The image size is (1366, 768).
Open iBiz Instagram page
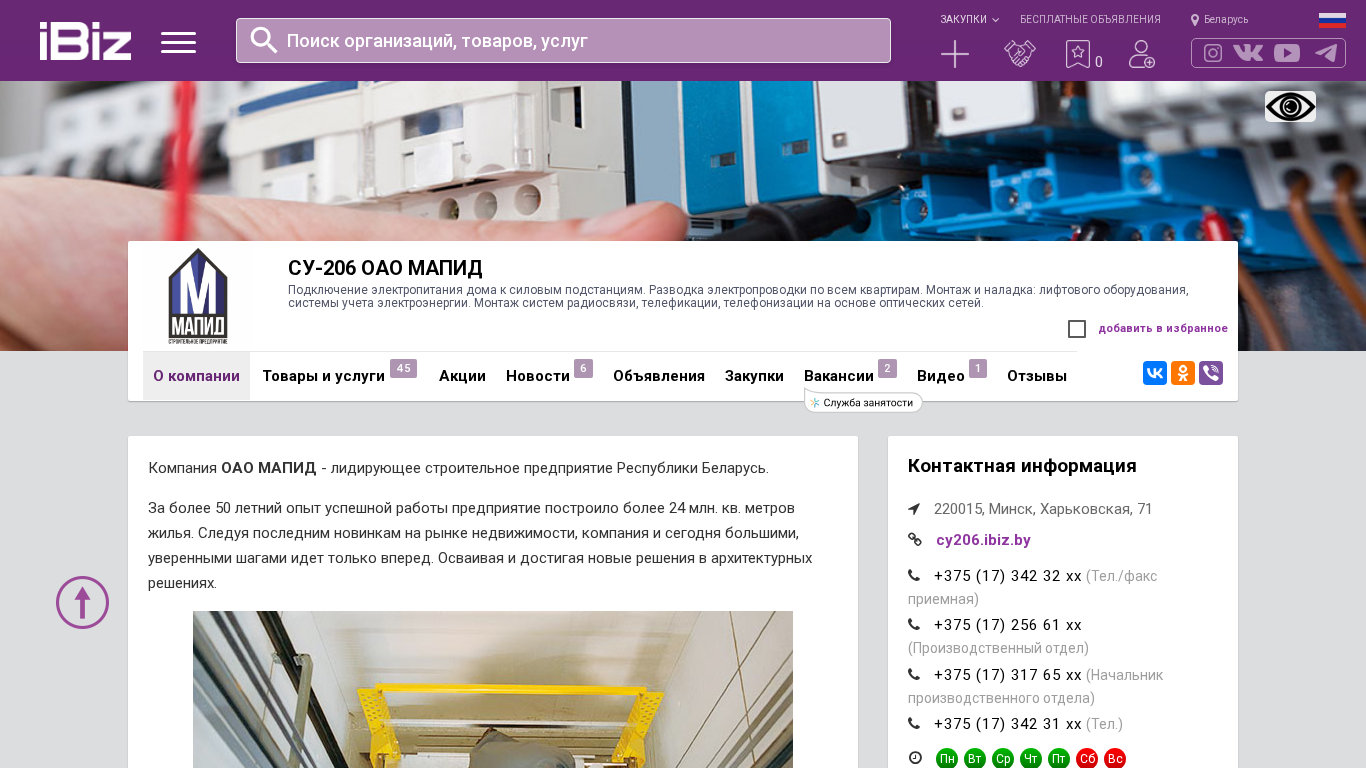(1213, 53)
